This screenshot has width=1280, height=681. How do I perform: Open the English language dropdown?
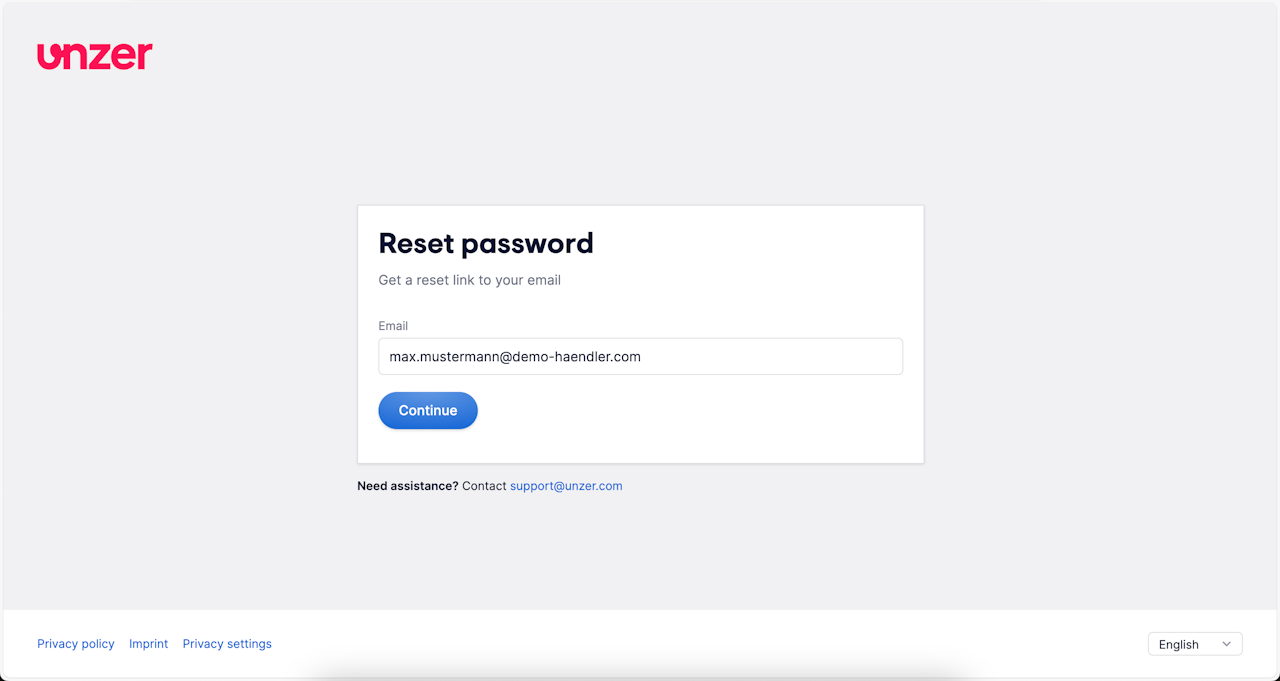(1194, 644)
